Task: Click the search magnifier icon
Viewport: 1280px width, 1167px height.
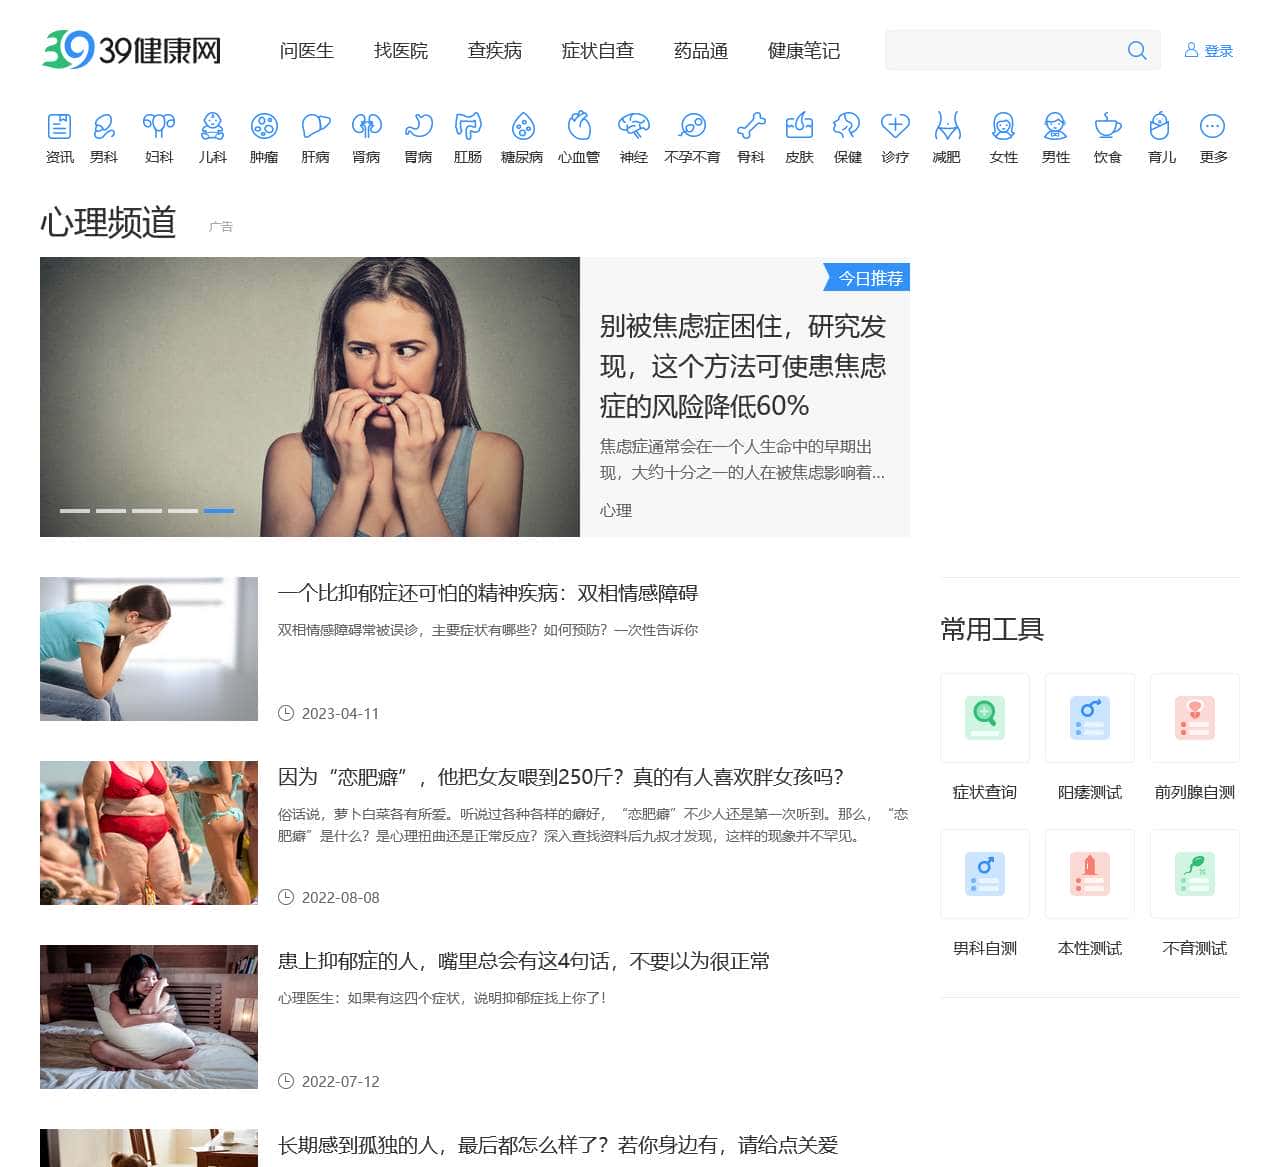Action: (1136, 50)
